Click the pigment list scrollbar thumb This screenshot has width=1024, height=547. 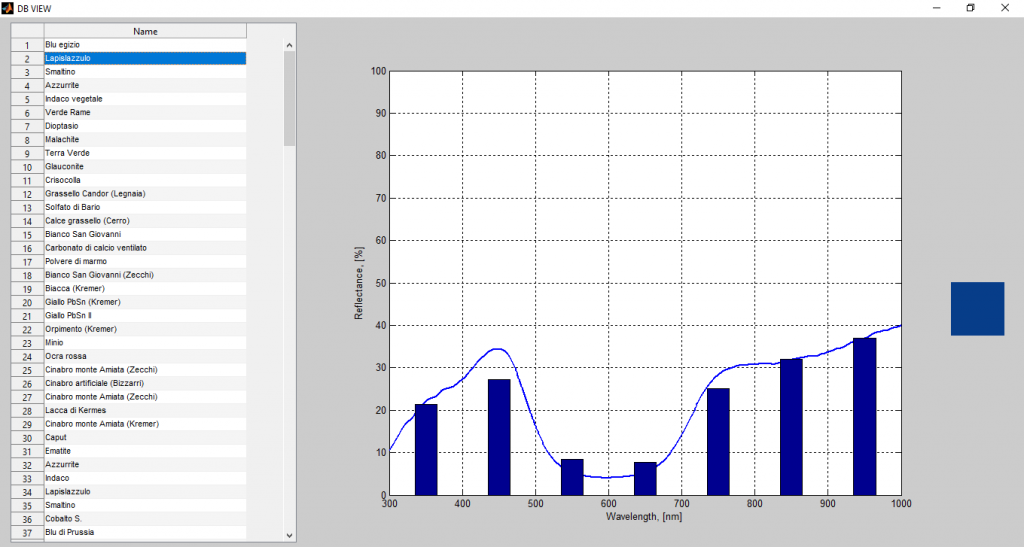(x=289, y=99)
